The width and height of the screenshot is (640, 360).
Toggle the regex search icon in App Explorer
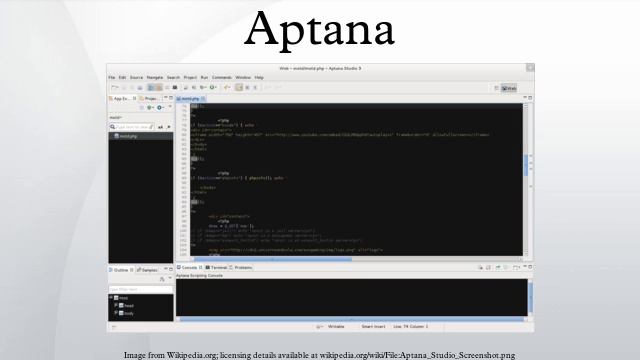[168, 127]
